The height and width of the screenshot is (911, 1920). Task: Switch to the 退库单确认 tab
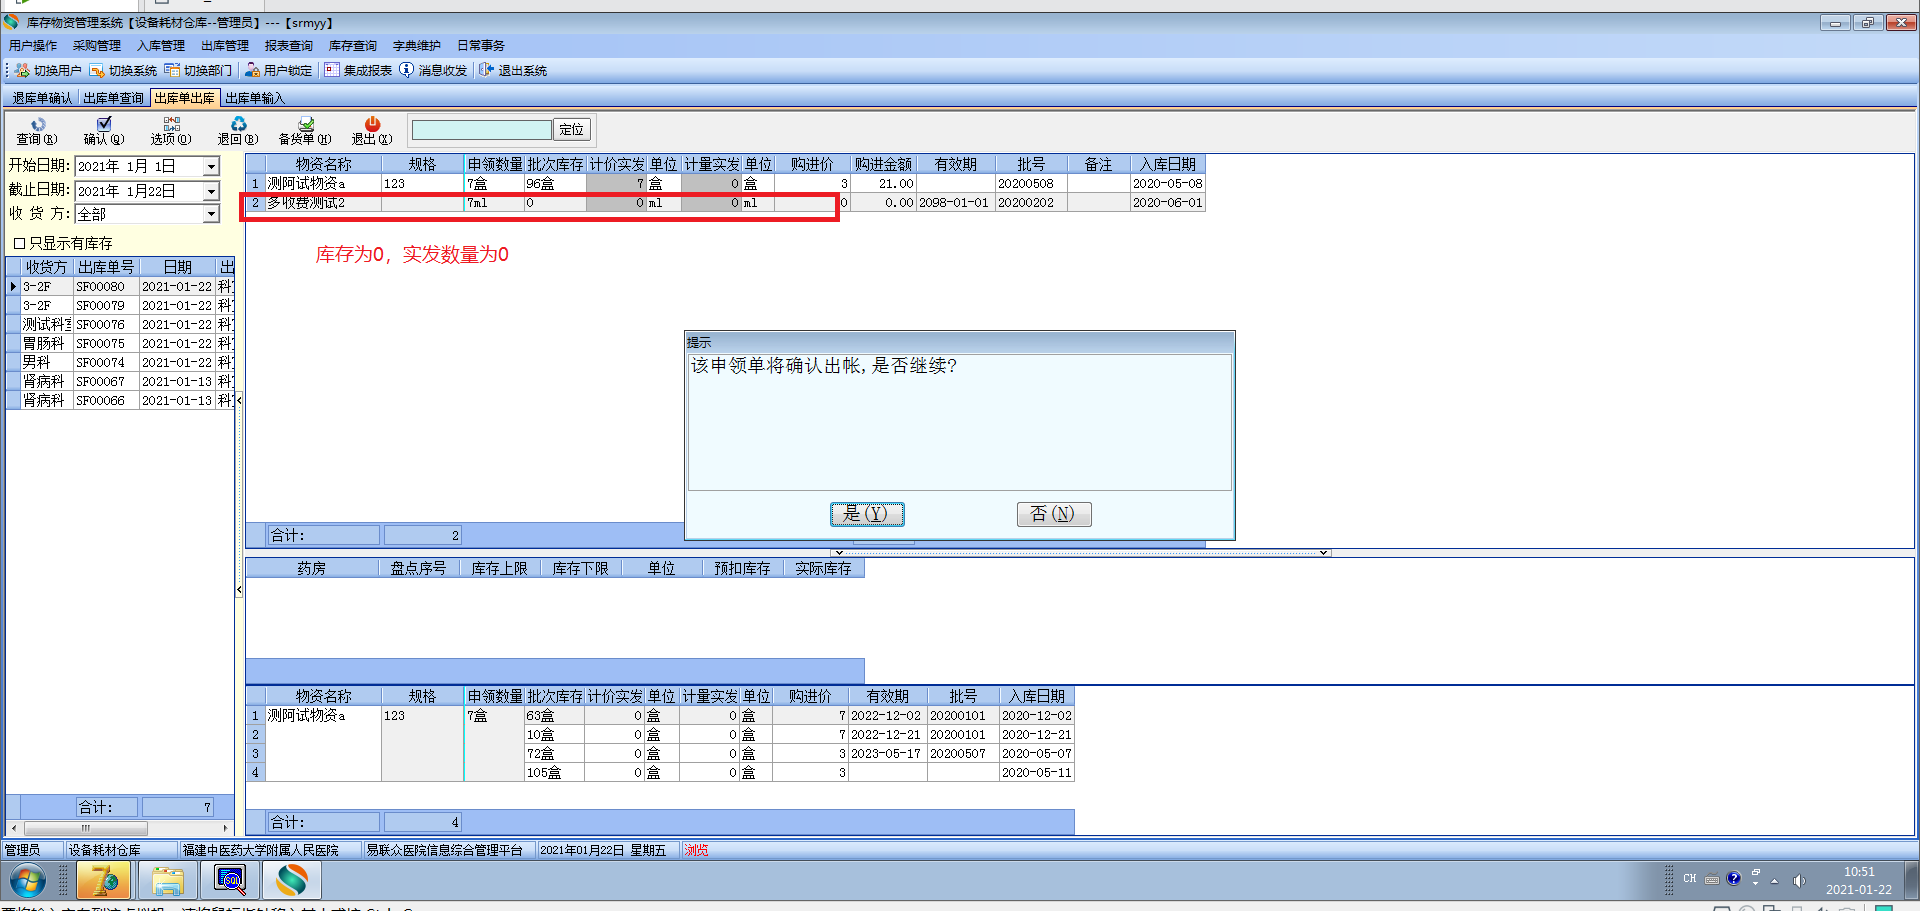(x=42, y=98)
